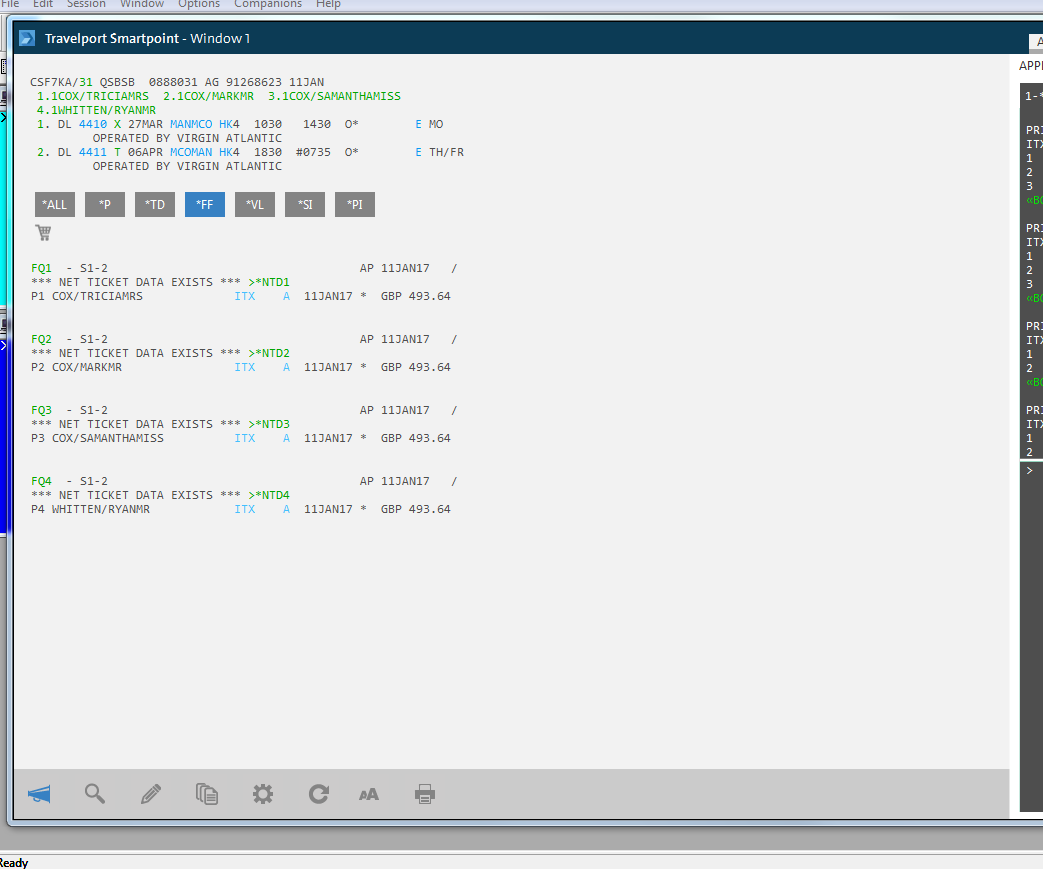Click flight number 4411 link

[92, 152]
